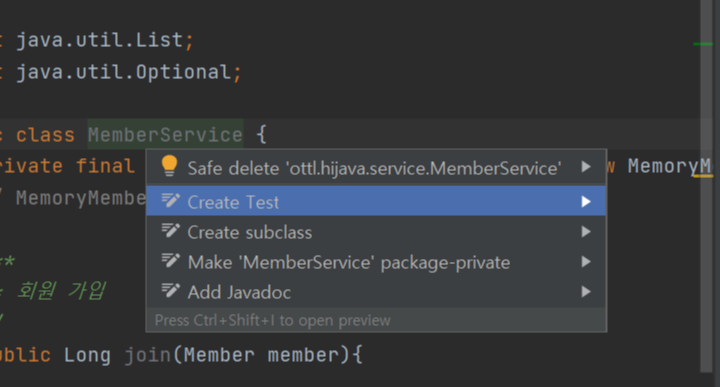Expand the Create Test submenu arrow

(585, 202)
